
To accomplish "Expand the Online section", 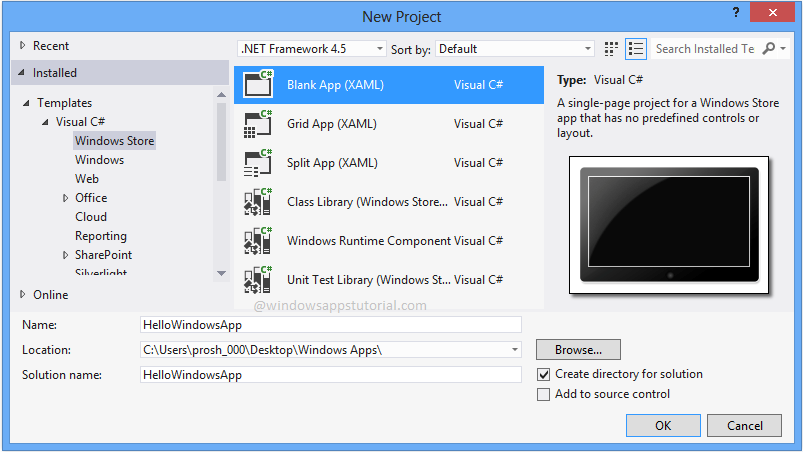I will (x=24, y=295).
